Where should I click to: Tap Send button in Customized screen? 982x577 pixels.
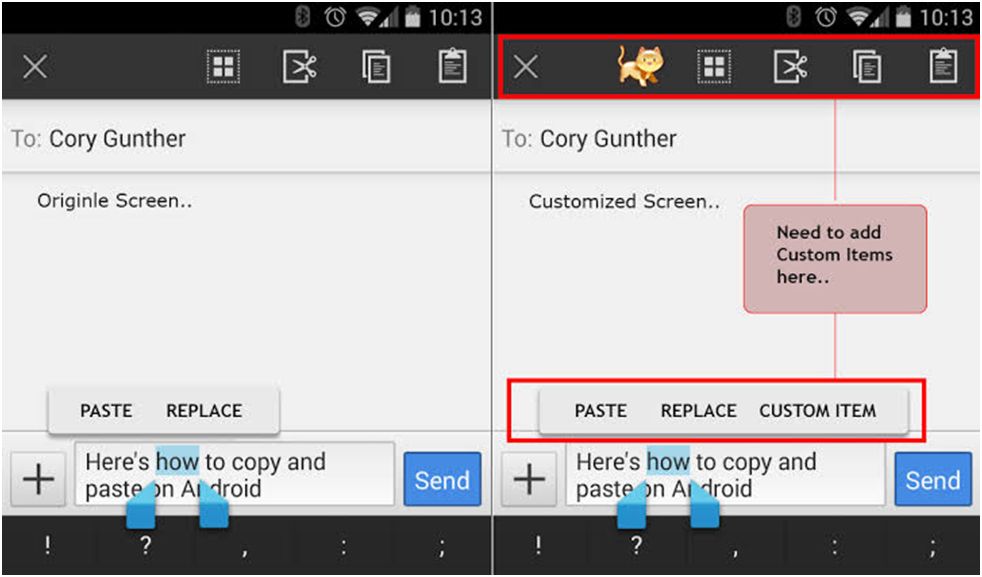pos(933,479)
